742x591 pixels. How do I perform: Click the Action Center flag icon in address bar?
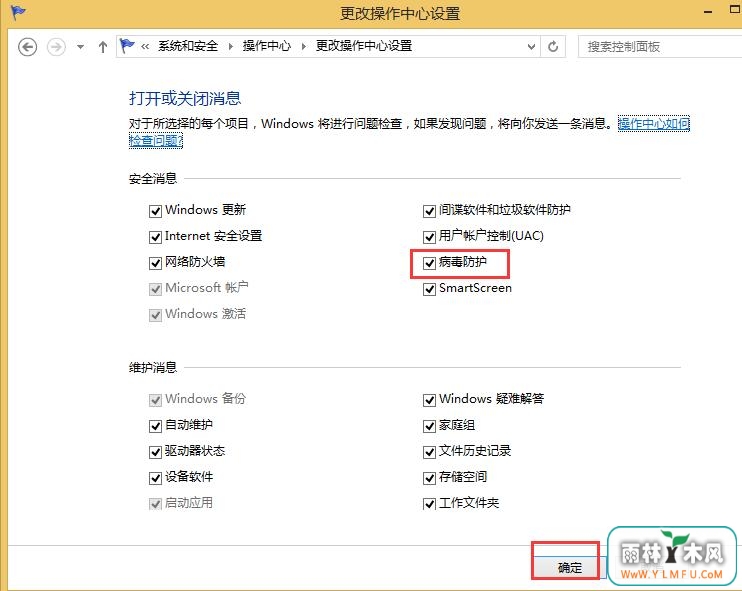127,46
